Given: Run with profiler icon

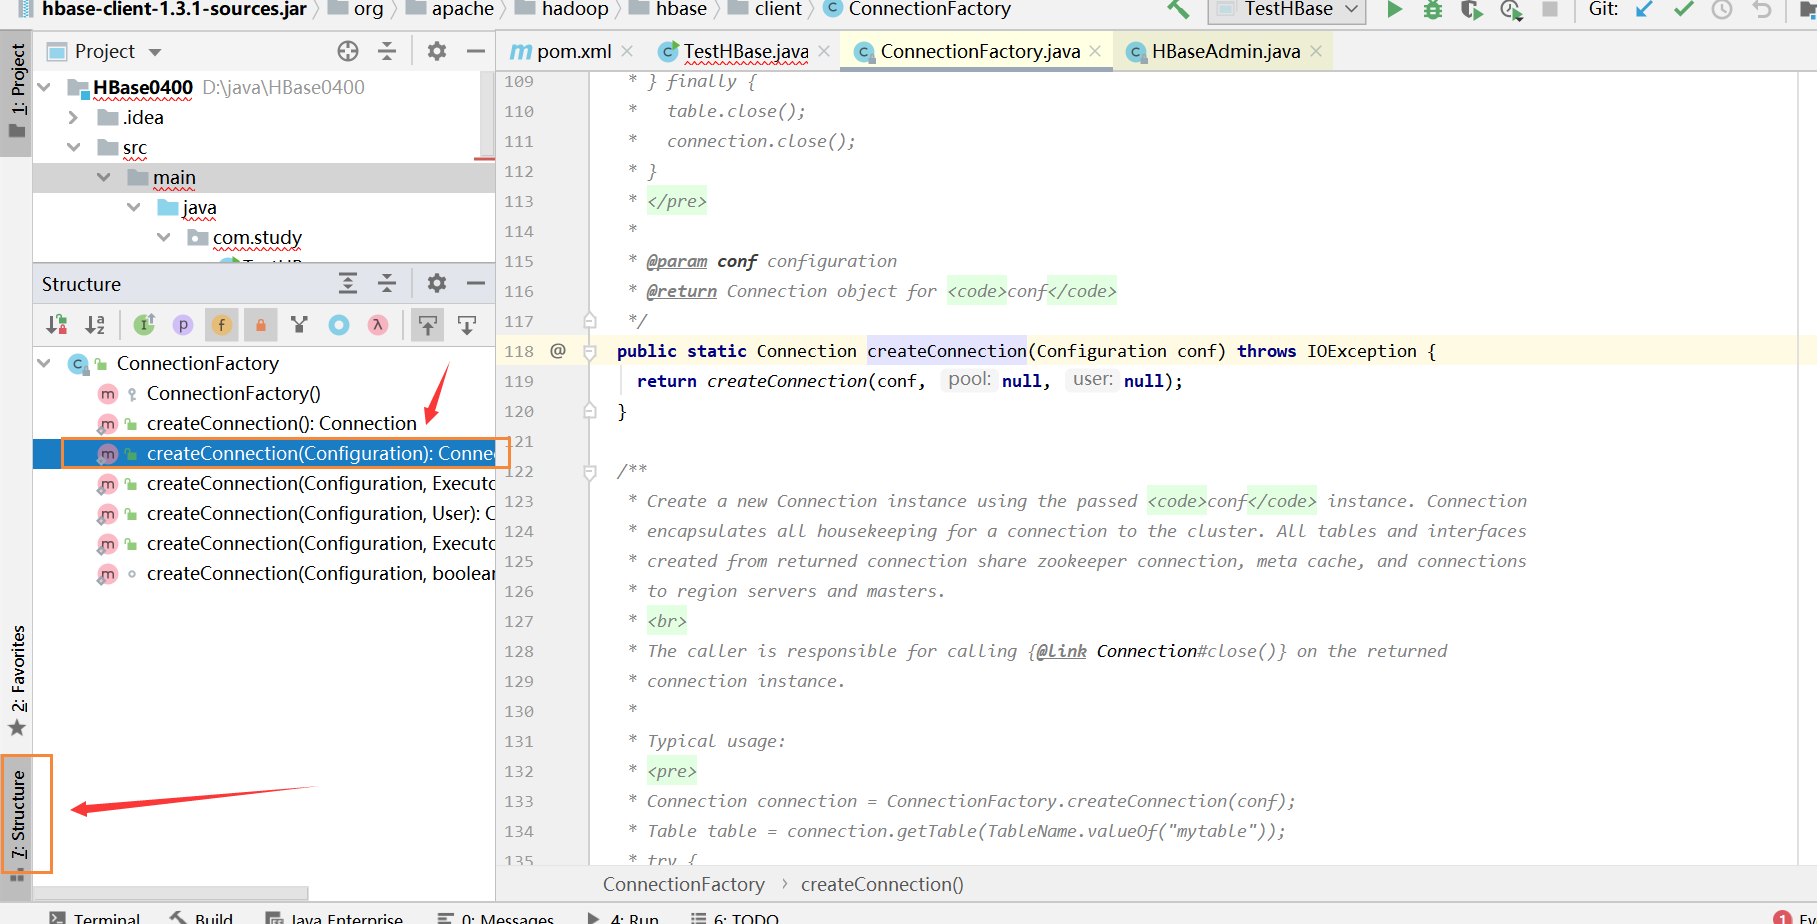Looking at the screenshot, I should click(1511, 9).
